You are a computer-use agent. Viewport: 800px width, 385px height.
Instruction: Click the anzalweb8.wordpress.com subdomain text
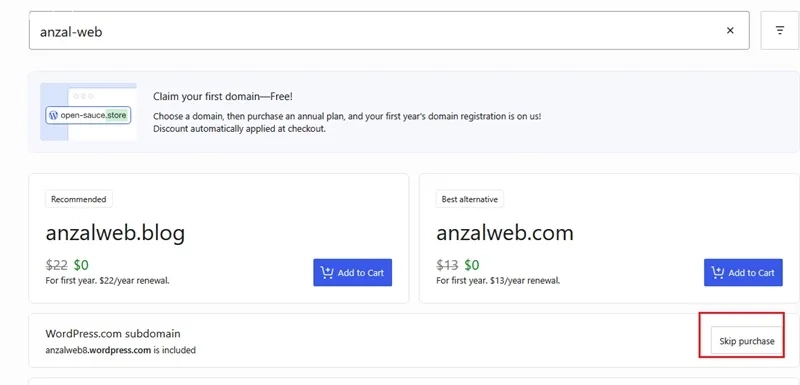[98, 350]
